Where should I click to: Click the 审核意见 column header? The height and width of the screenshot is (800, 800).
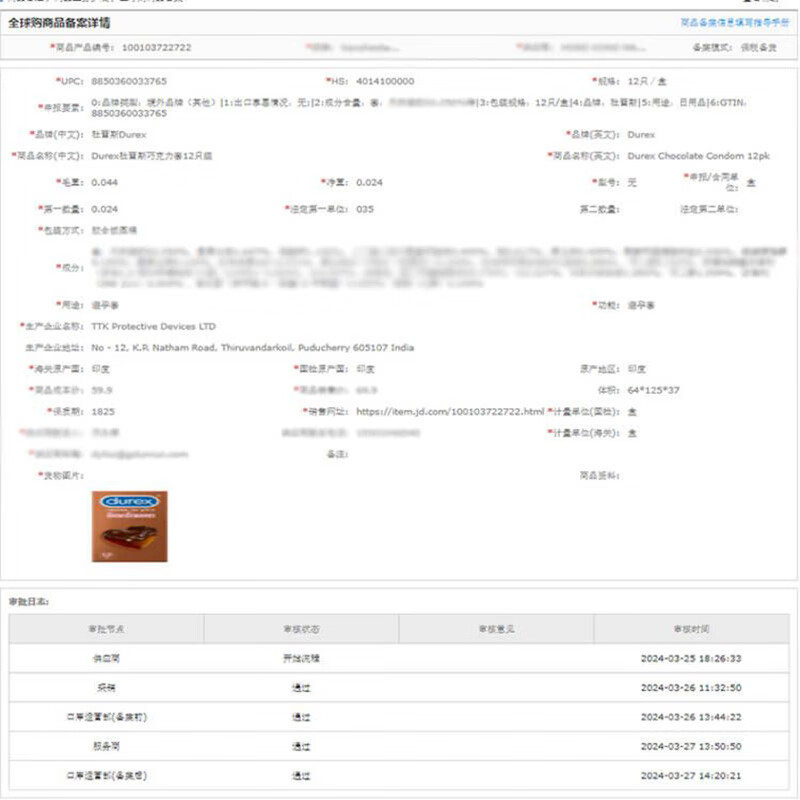coord(496,629)
